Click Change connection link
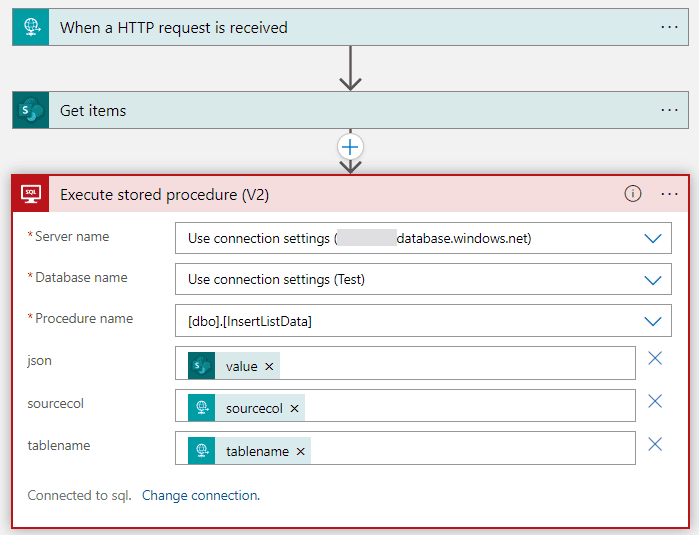This screenshot has height=535, width=699. (201, 495)
